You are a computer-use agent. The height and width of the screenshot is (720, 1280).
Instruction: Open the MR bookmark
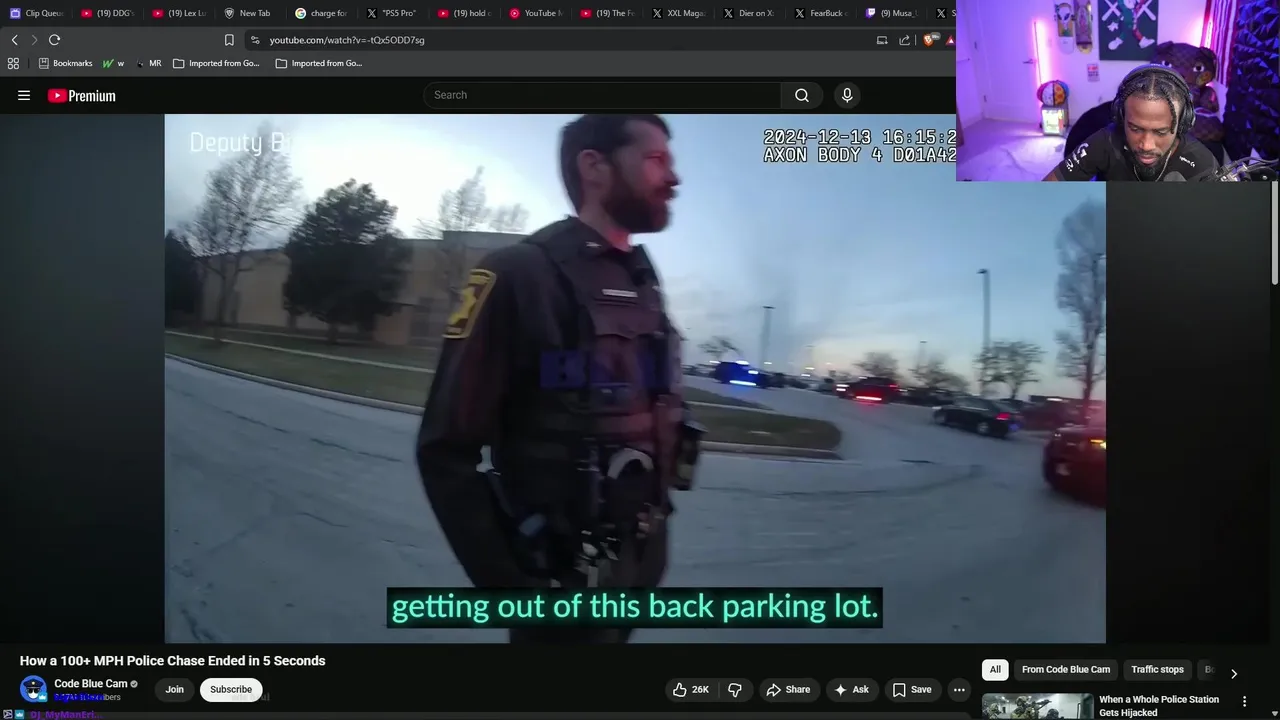(x=148, y=63)
